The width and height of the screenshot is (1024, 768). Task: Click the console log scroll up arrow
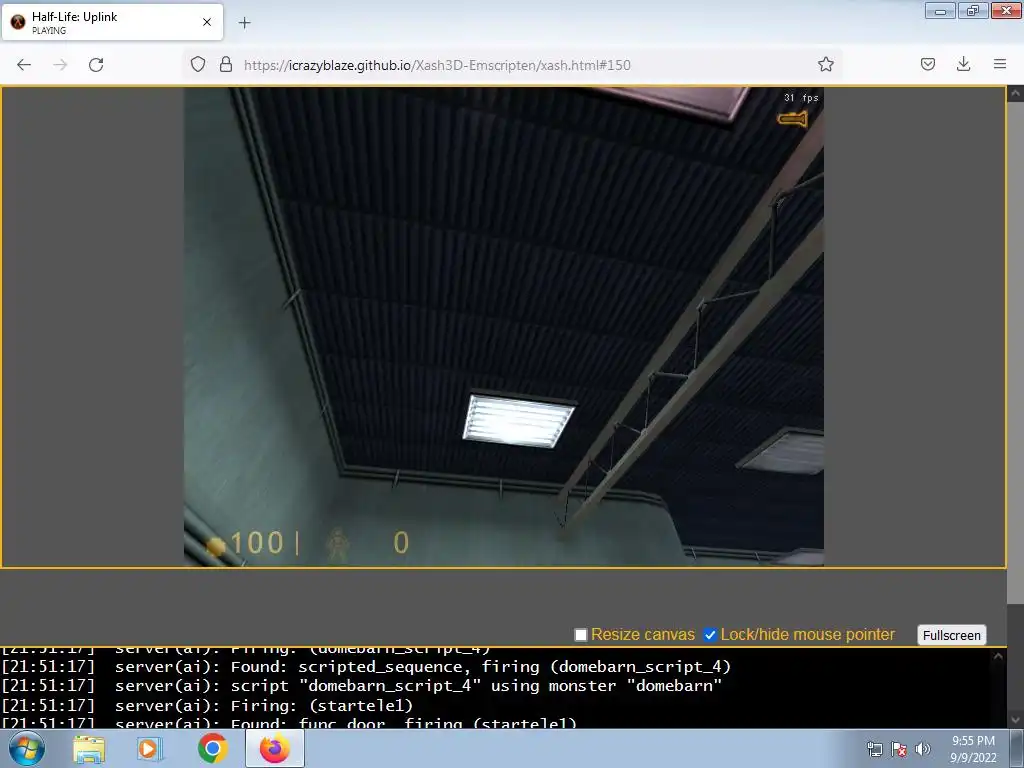coord(998,657)
